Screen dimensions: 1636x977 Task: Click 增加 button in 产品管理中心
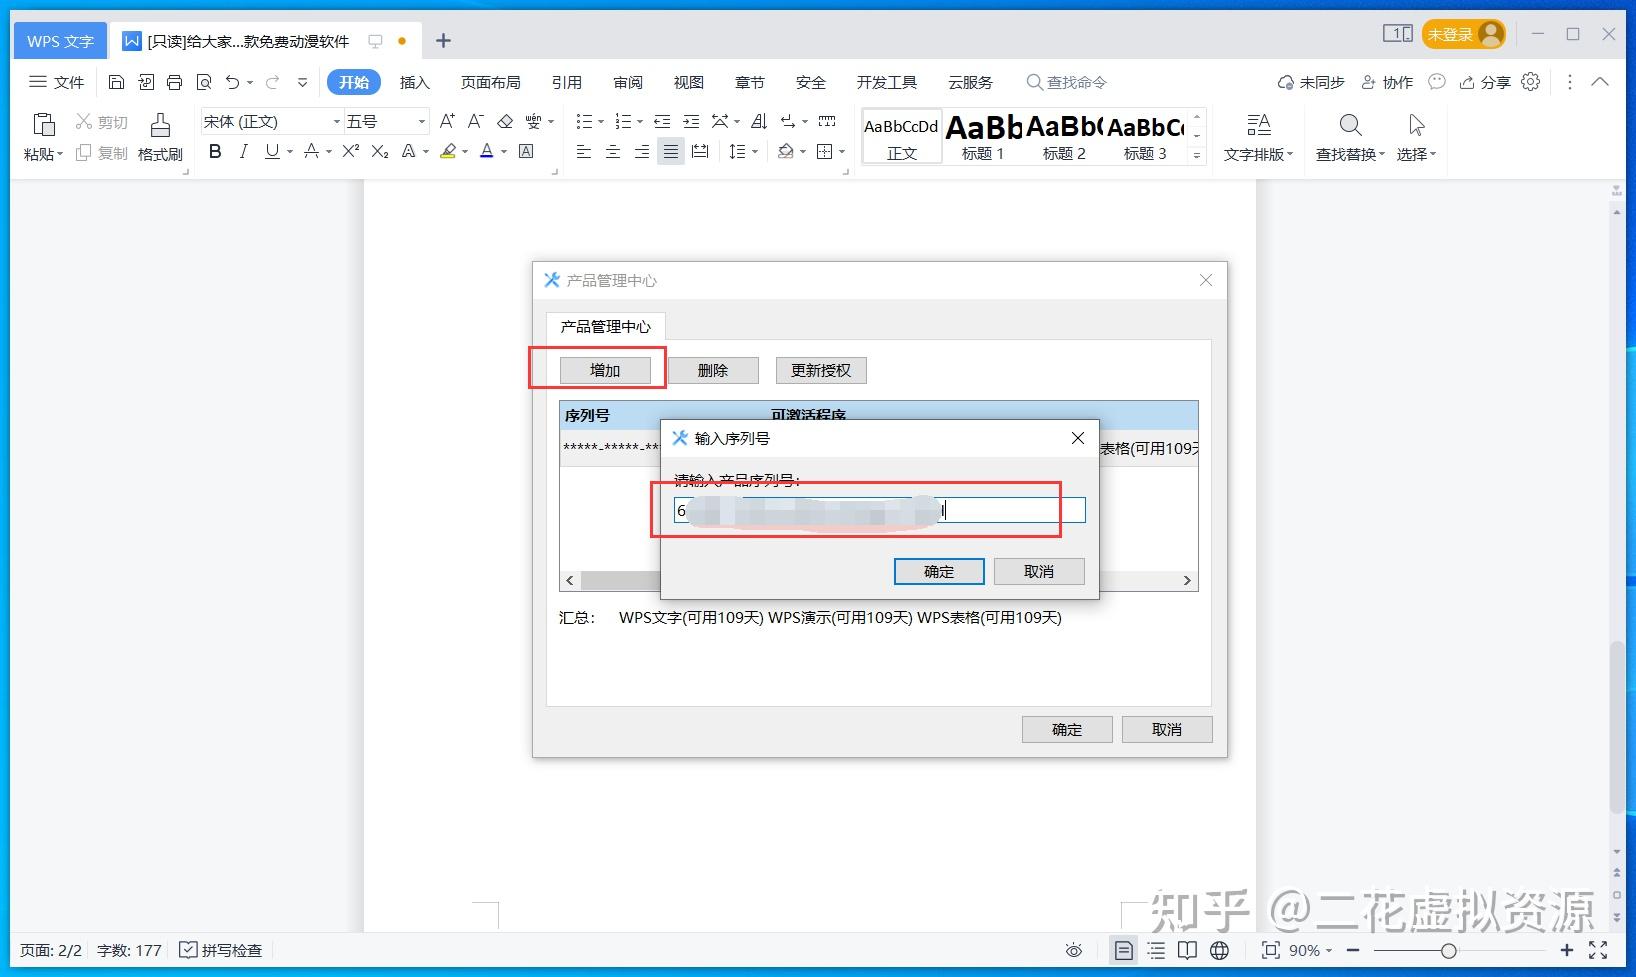click(605, 370)
